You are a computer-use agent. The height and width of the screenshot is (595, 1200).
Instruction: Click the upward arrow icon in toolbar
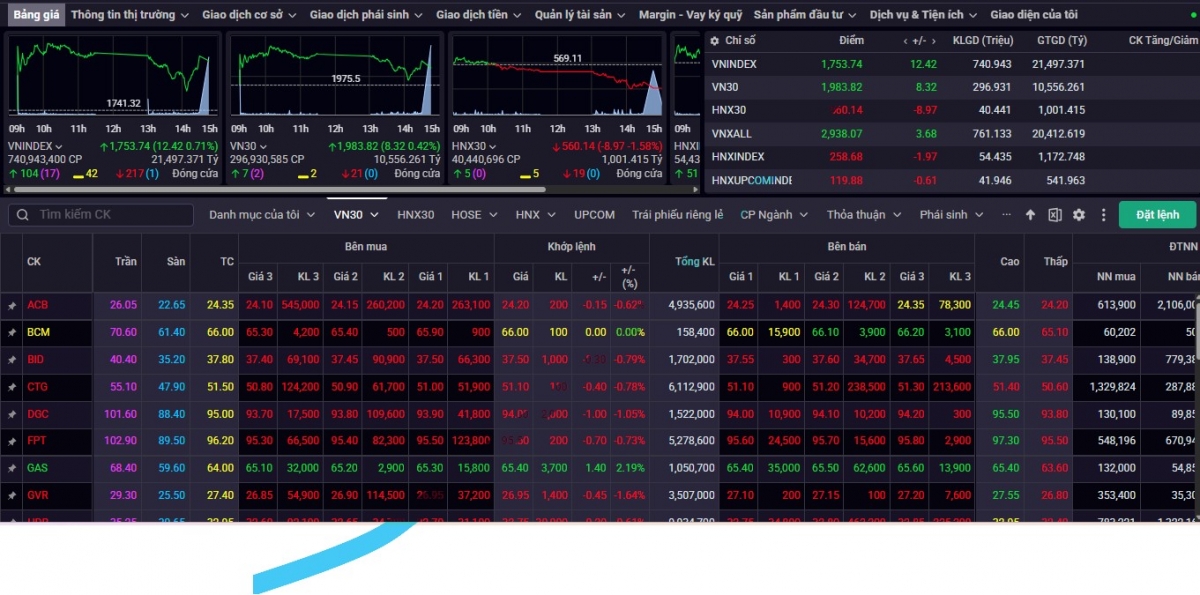point(1032,215)
